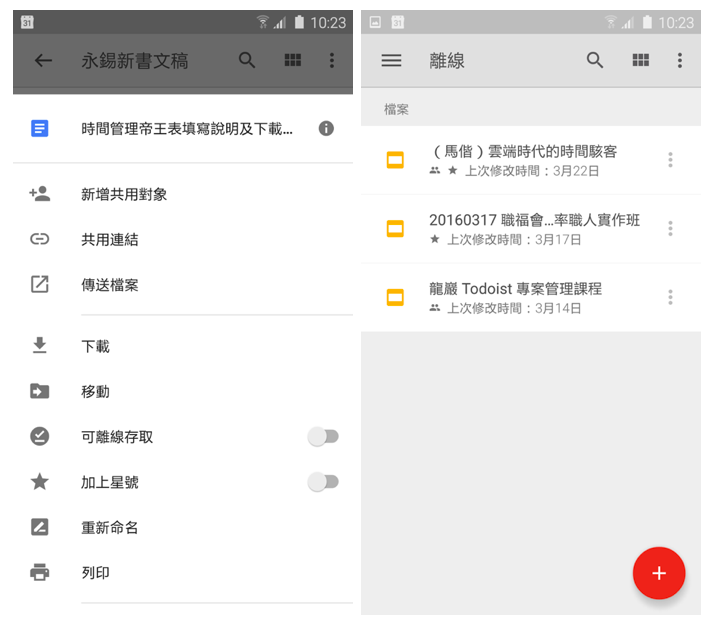Image resolution: width=717 pixels, height=629 pixels.
Task: Tap the red plus button to create new
Action: pyautogui.click(x=659, y=573)
